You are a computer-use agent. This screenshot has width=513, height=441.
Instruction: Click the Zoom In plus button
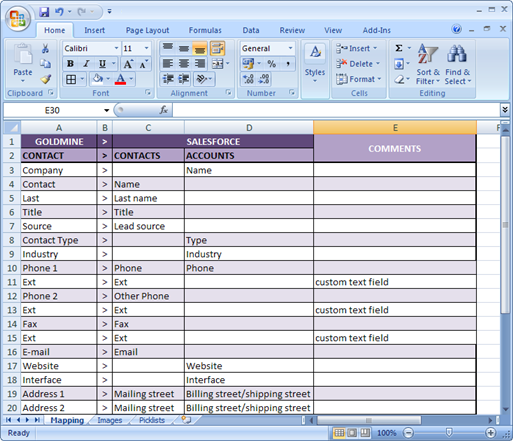490,433
